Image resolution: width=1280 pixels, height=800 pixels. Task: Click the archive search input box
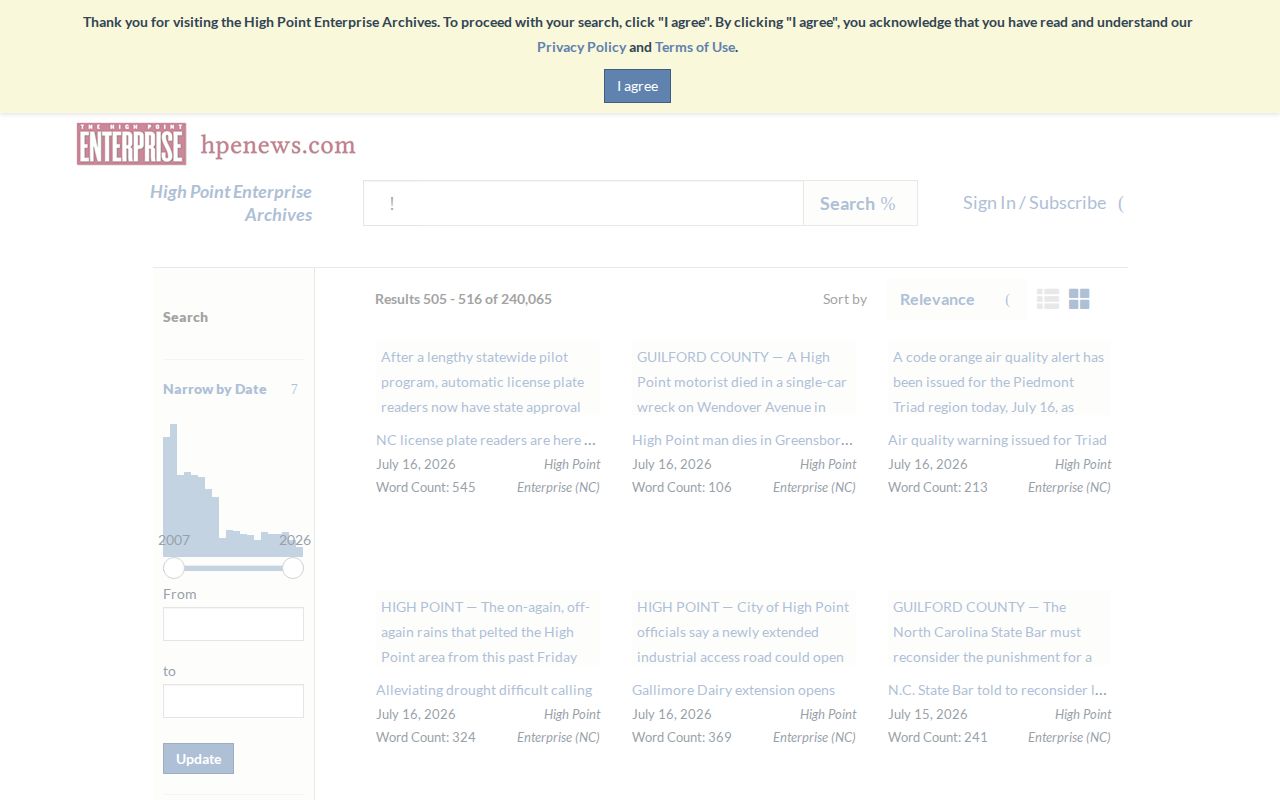(x=583, y=203)
